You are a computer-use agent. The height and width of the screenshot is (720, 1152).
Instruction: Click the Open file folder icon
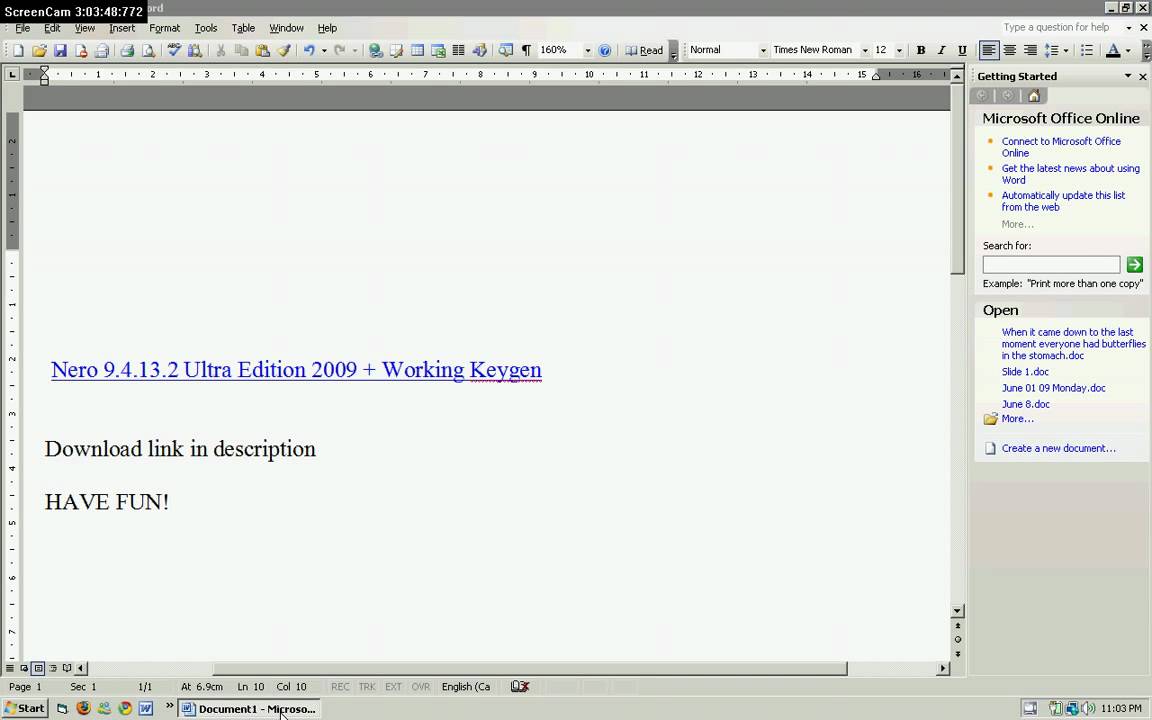[x=40, y=51]
